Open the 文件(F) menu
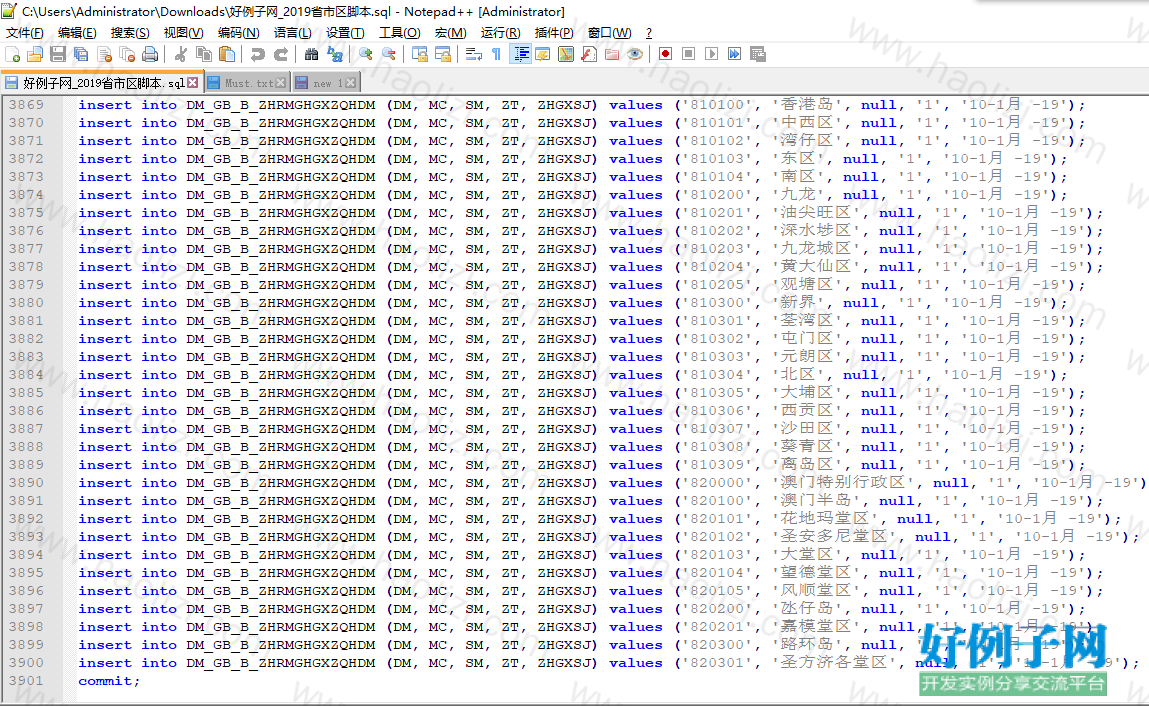 pyautogui.click(x=25, y=33)
